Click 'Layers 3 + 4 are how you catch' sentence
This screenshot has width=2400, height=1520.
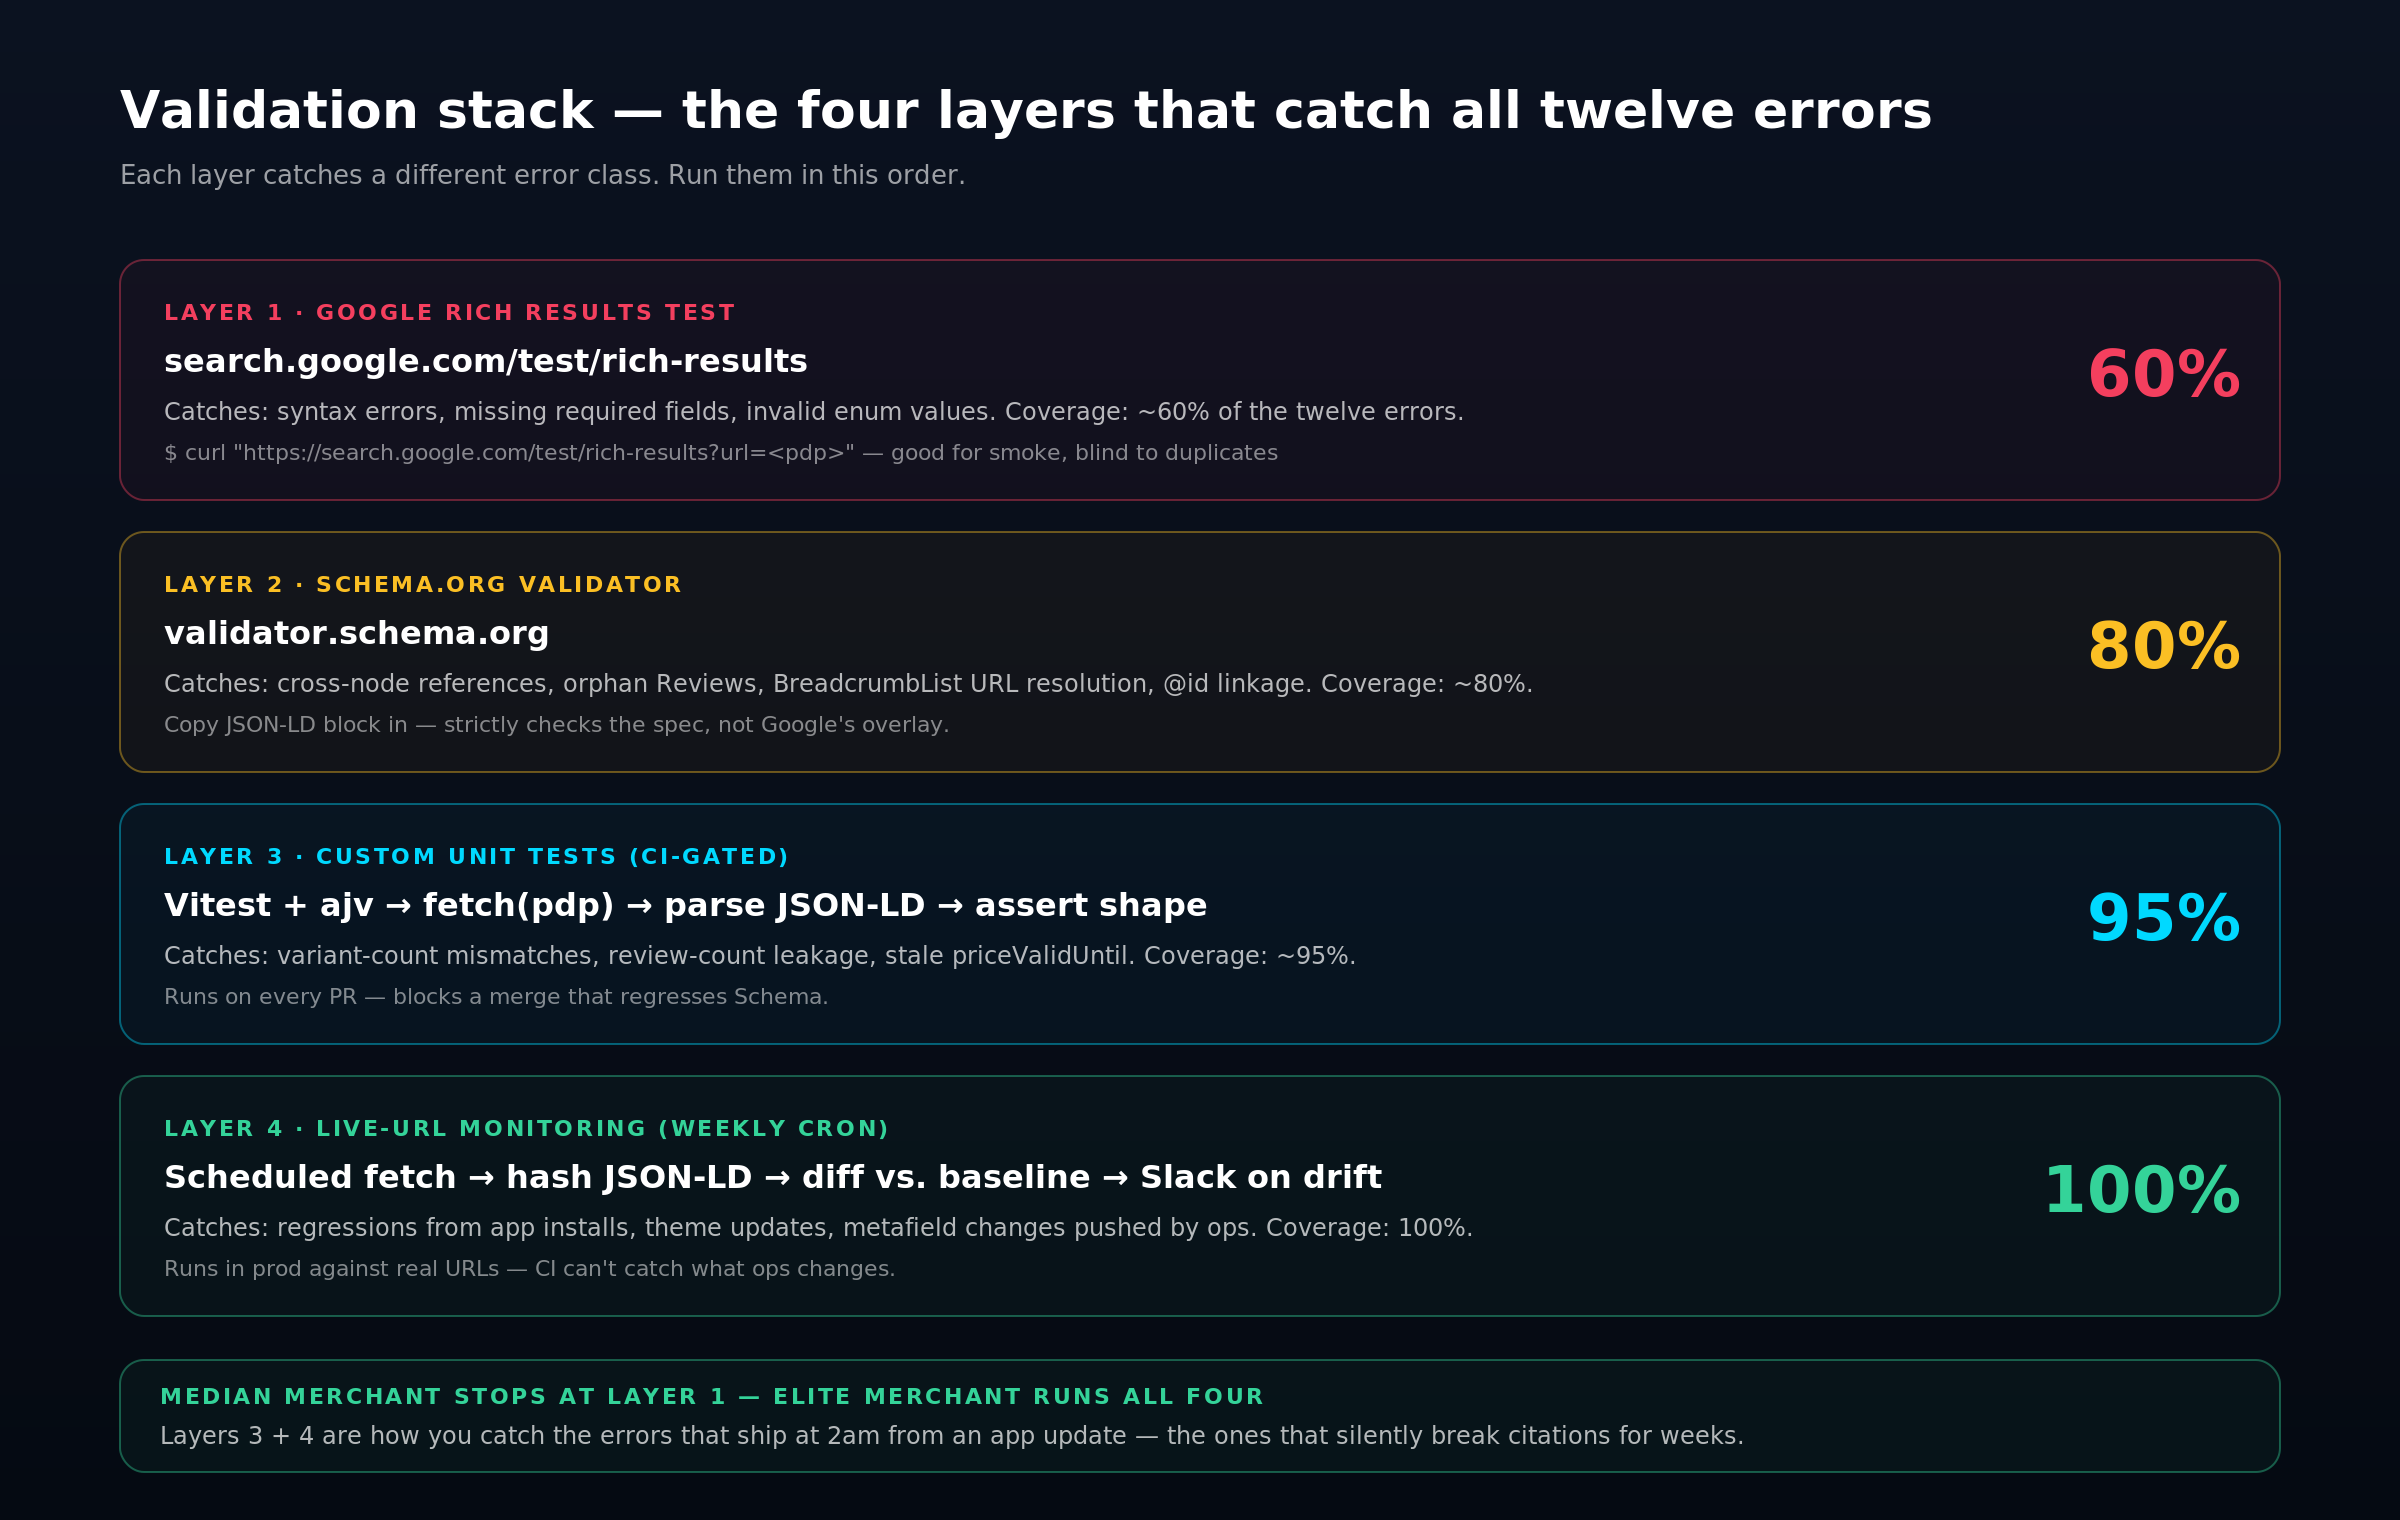tap(952, 1436)
